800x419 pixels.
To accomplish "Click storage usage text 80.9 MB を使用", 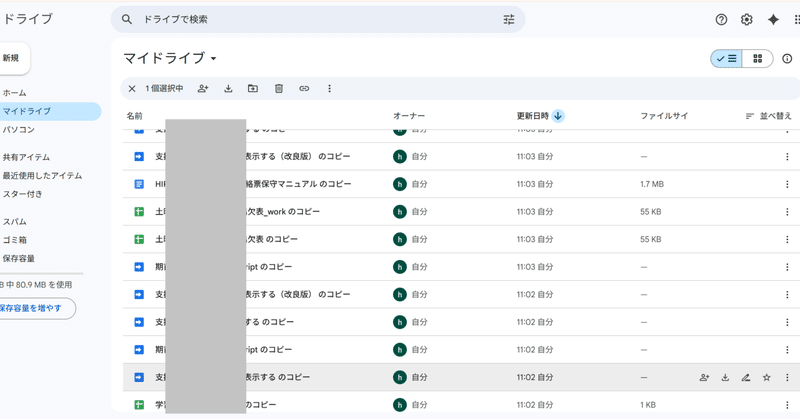I will pos(36,285).
